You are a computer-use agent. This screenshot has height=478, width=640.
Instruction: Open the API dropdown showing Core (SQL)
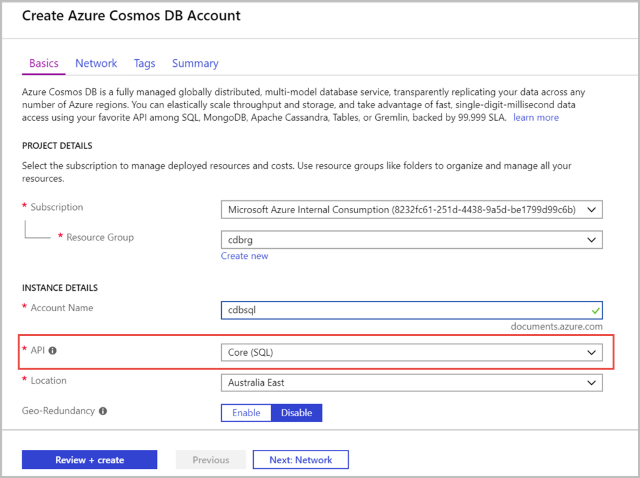pyautogui.click(x=411, y=352)
